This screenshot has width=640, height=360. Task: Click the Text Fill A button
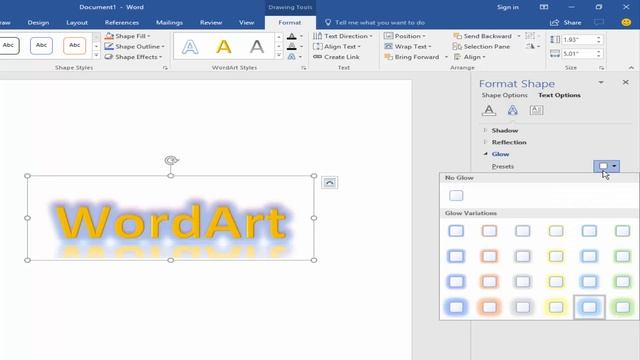point(291,36)
